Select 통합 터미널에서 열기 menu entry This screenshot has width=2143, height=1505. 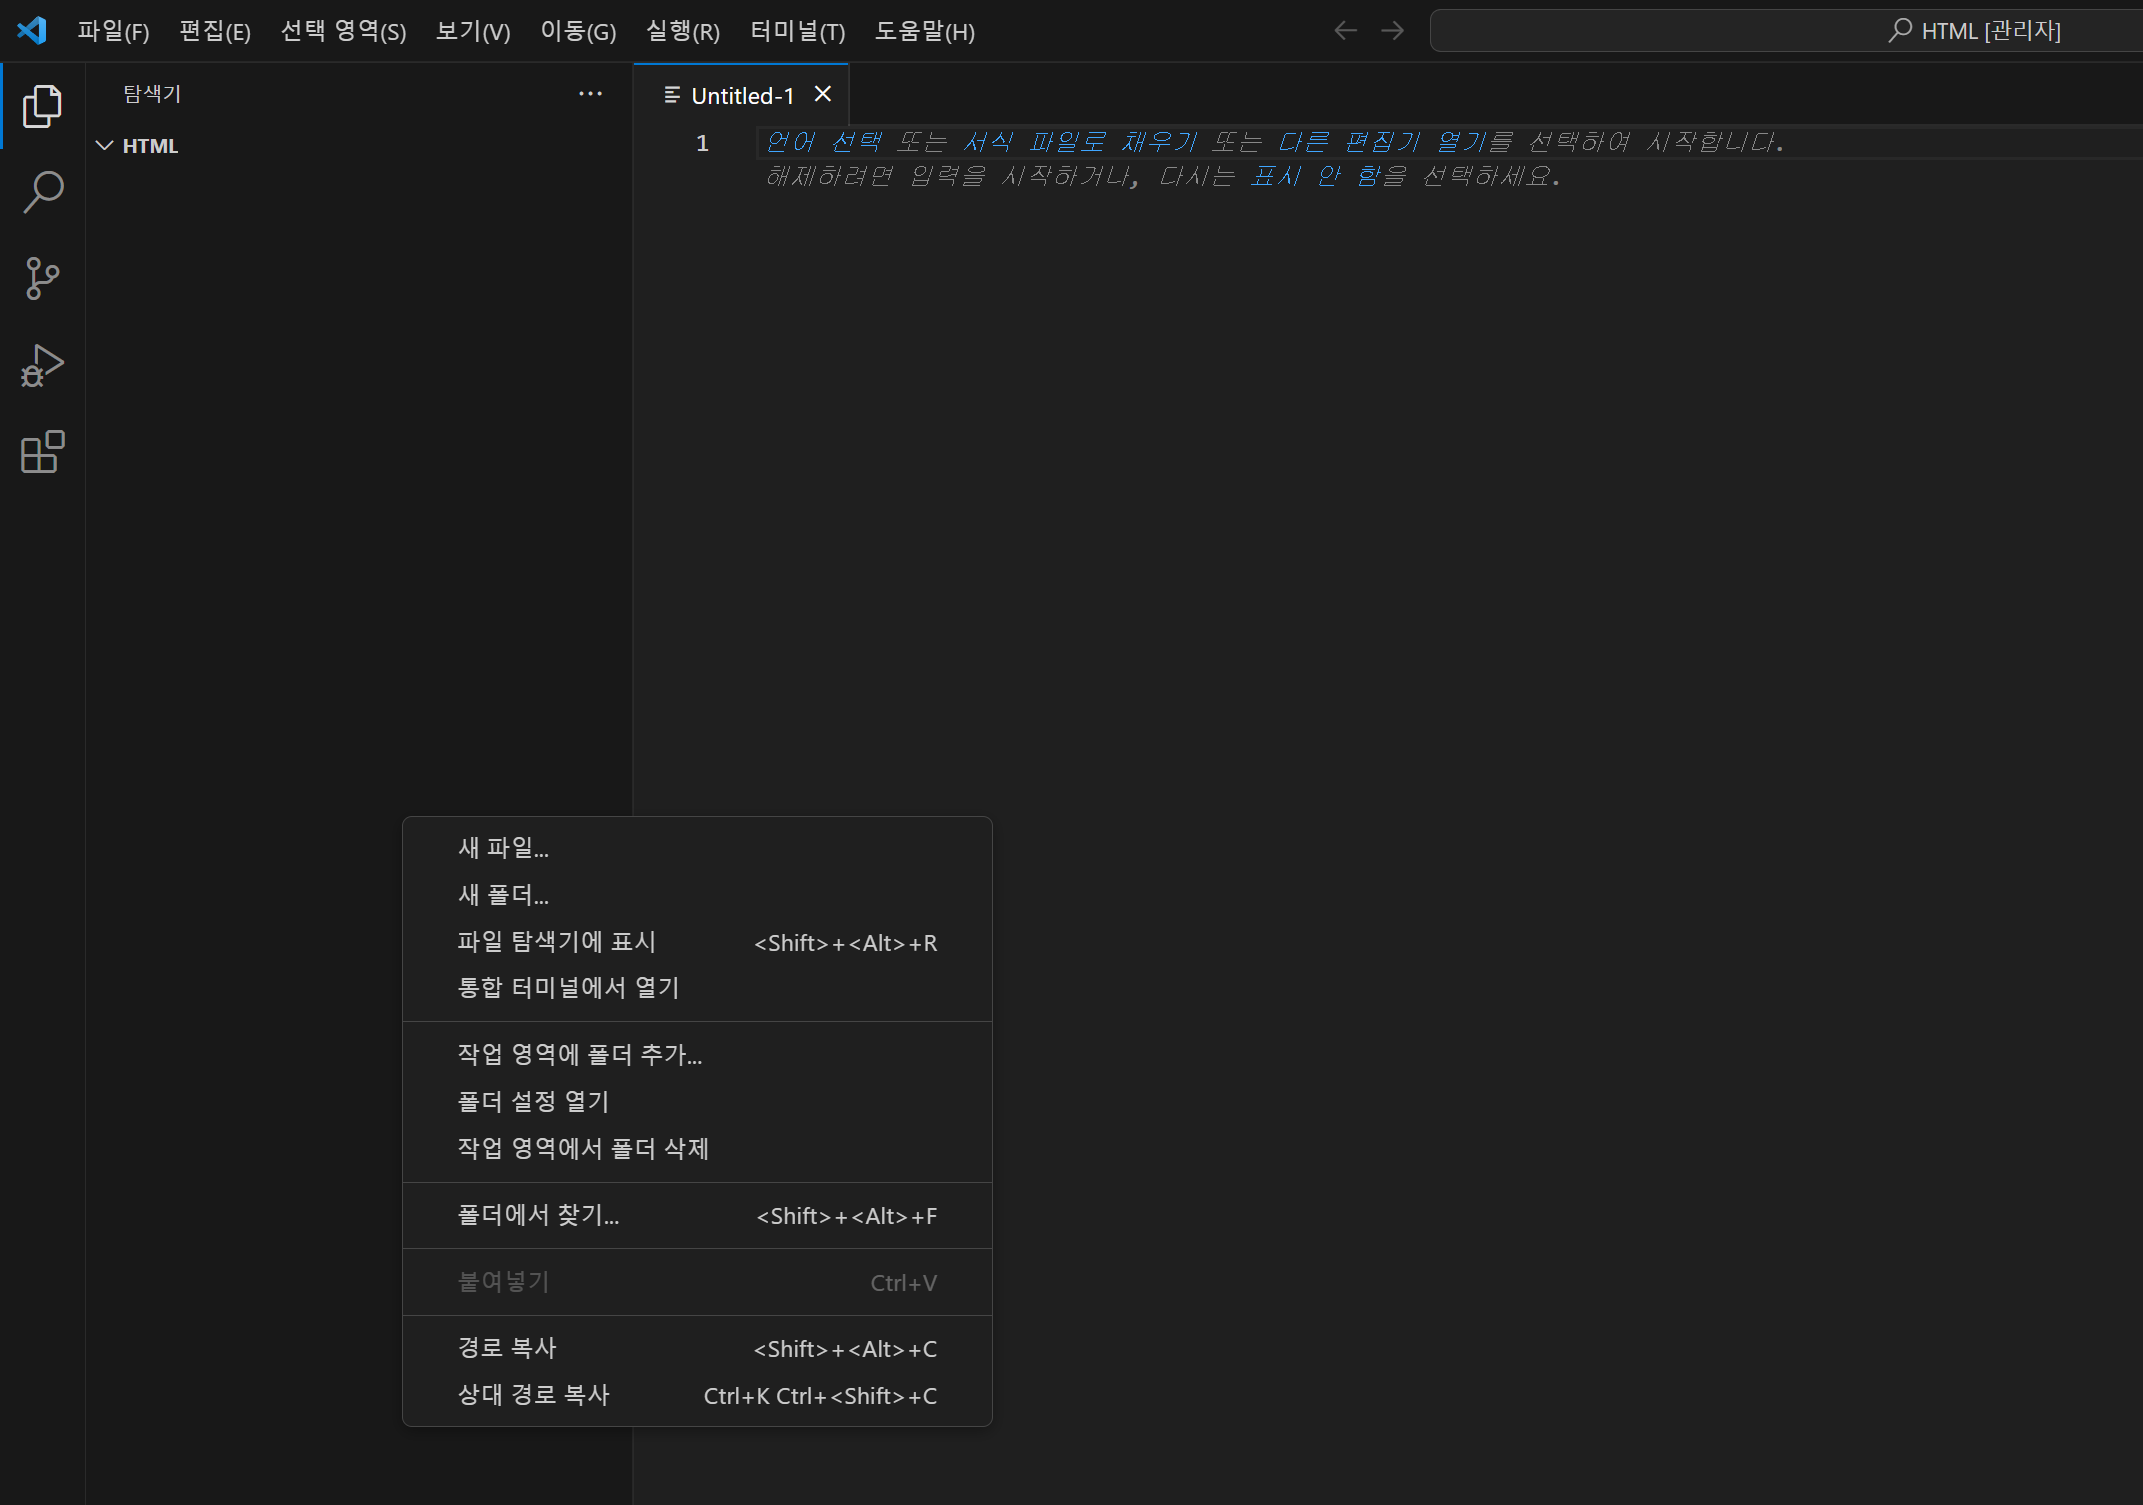(x=568, y=988)
